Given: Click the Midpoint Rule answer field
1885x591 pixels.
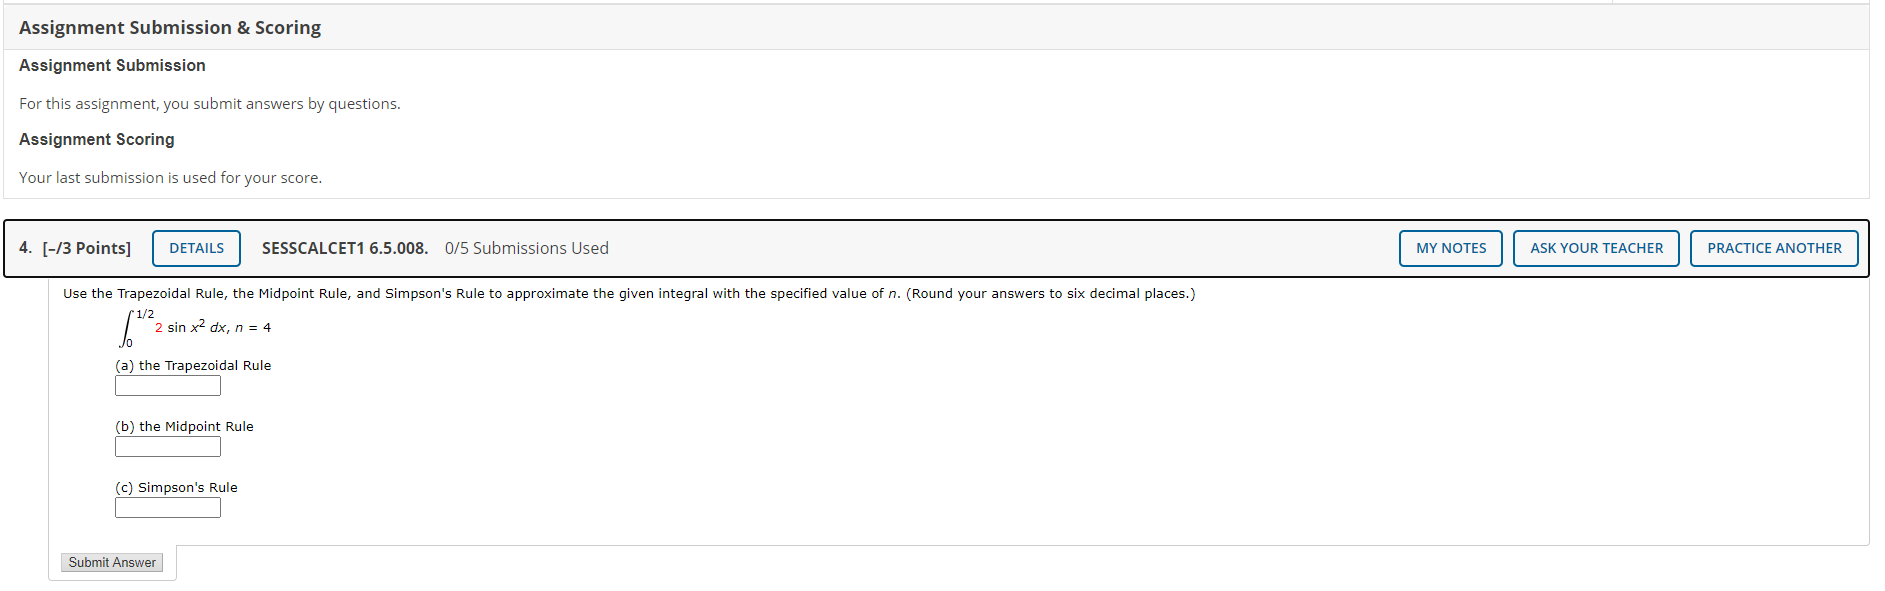Looking at the screenshot, I should (x=168, y=447).
